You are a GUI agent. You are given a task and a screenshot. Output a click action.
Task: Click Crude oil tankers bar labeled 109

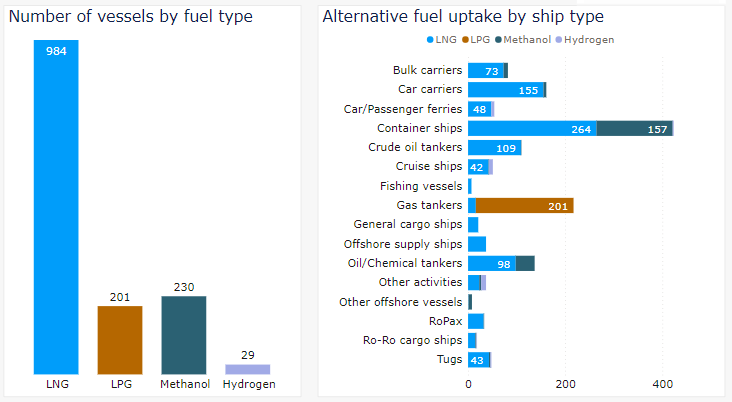tap(494, 148)
